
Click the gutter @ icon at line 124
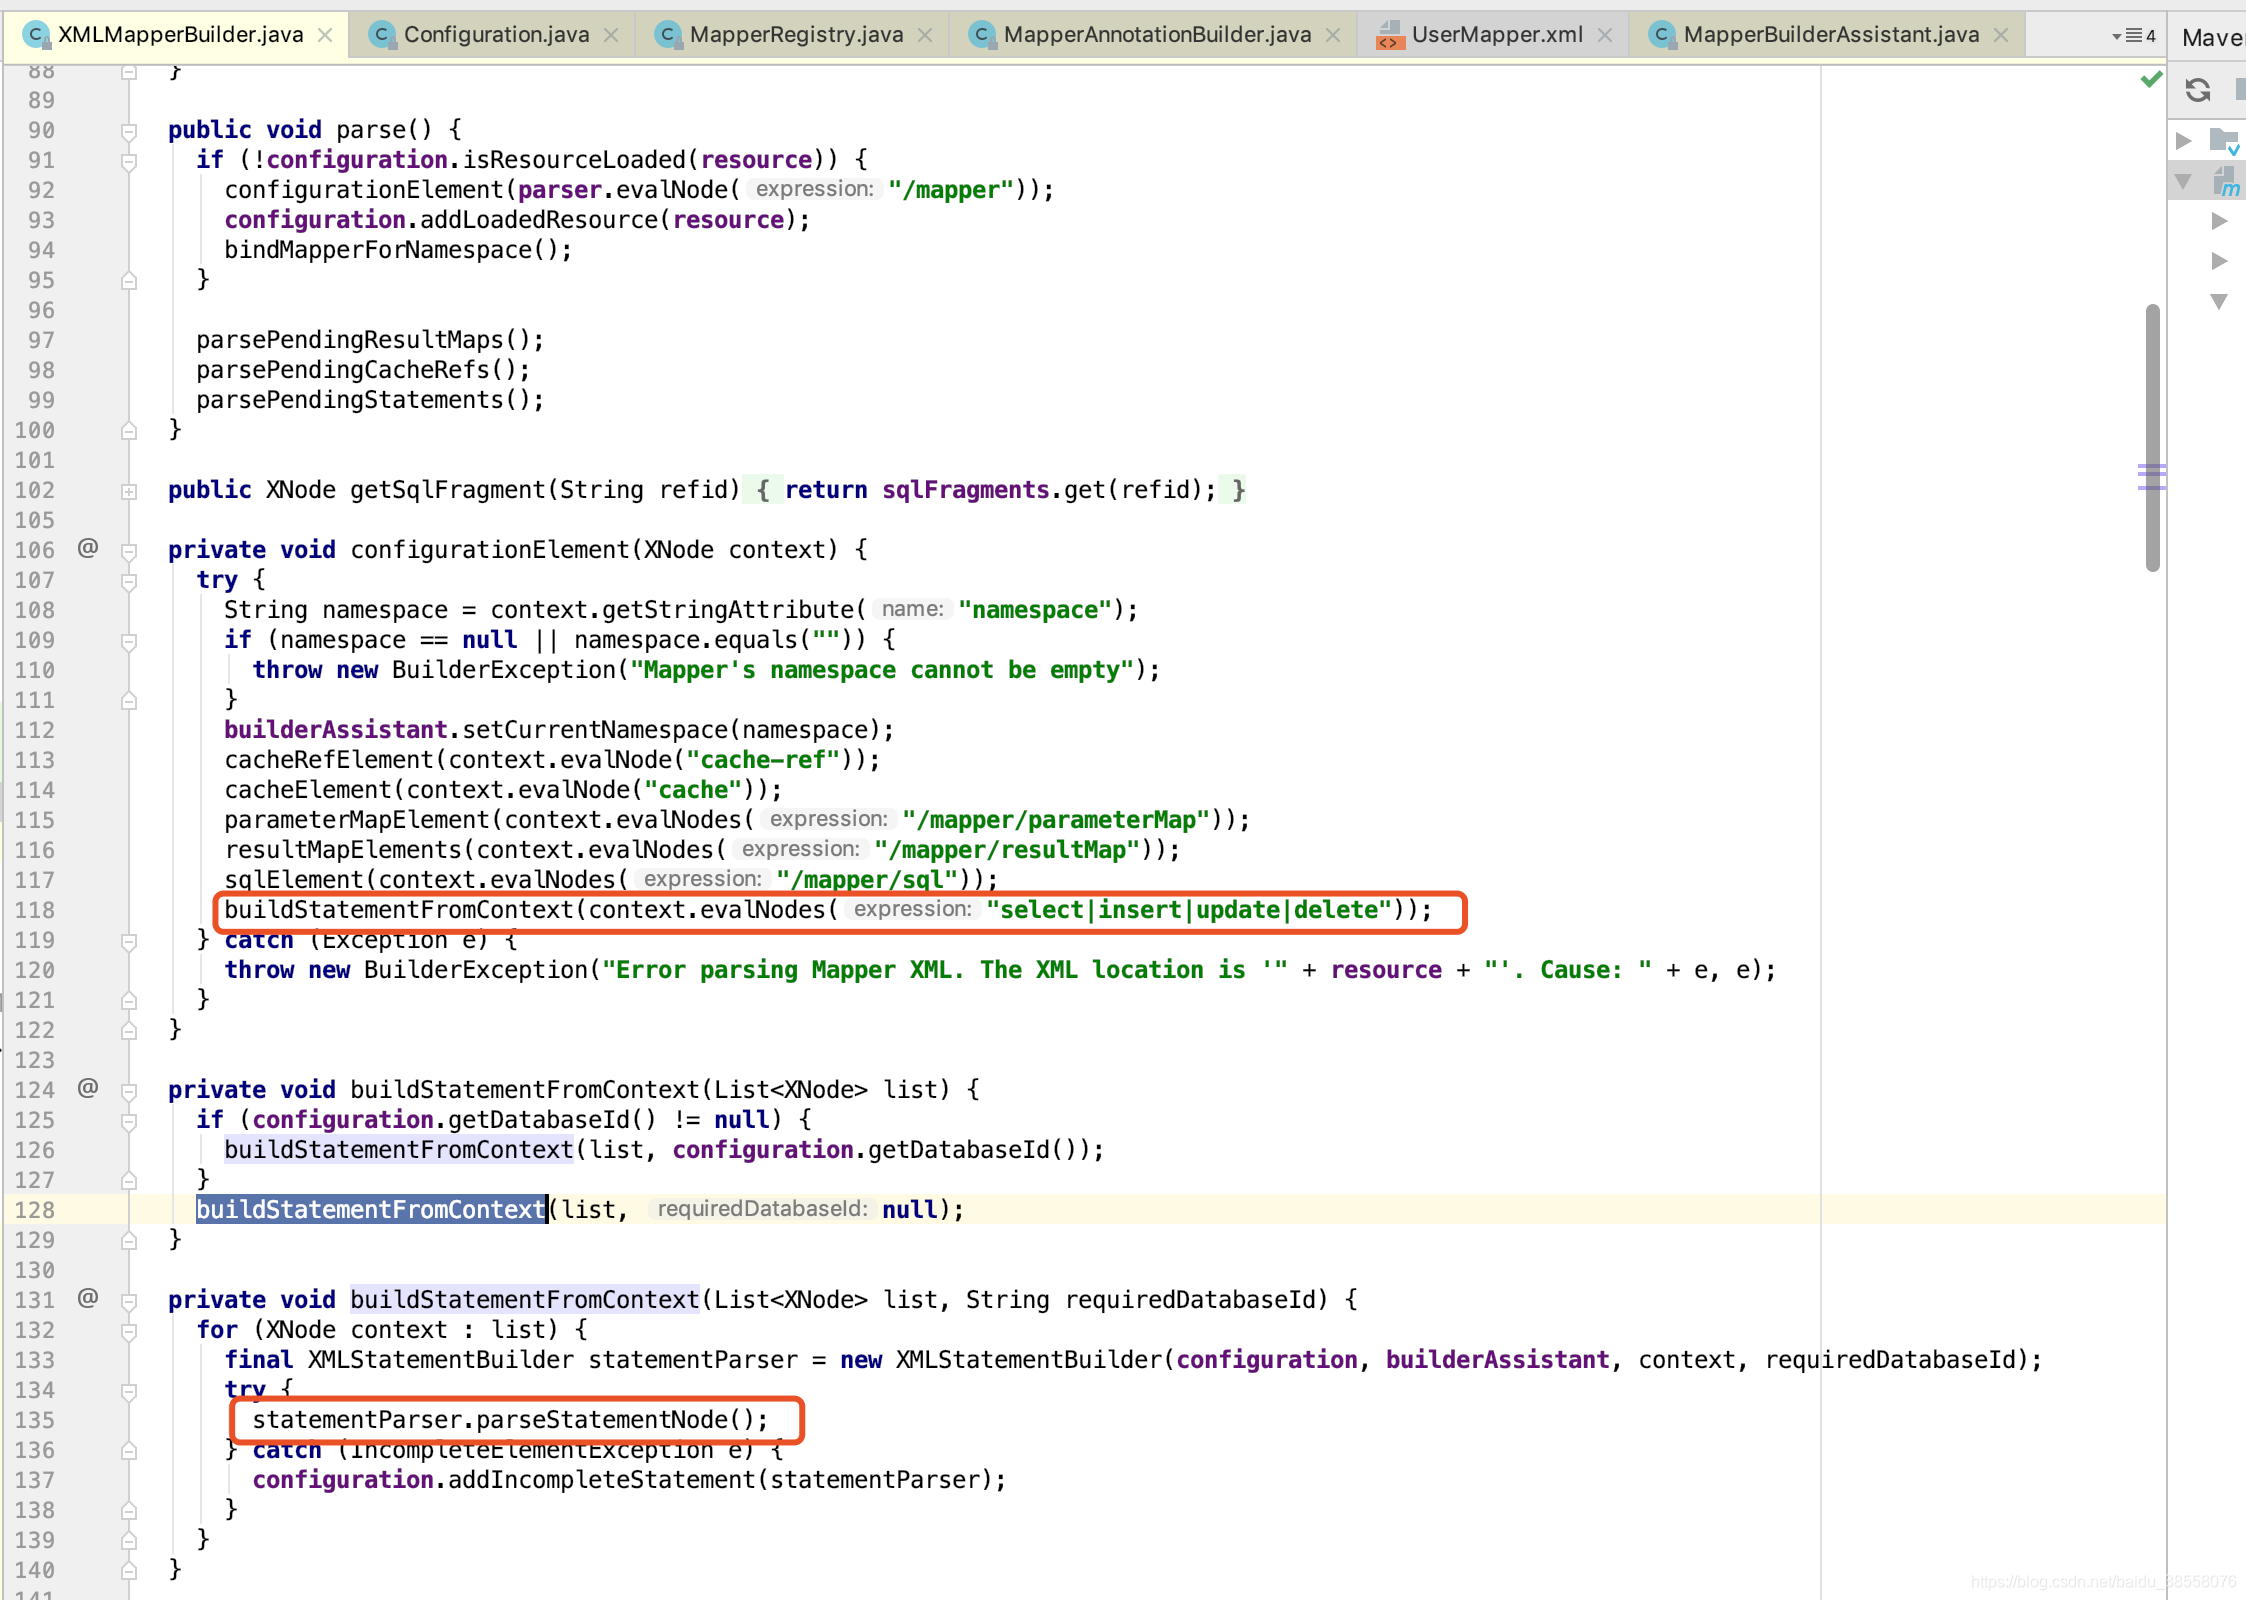click(88, 1088)
